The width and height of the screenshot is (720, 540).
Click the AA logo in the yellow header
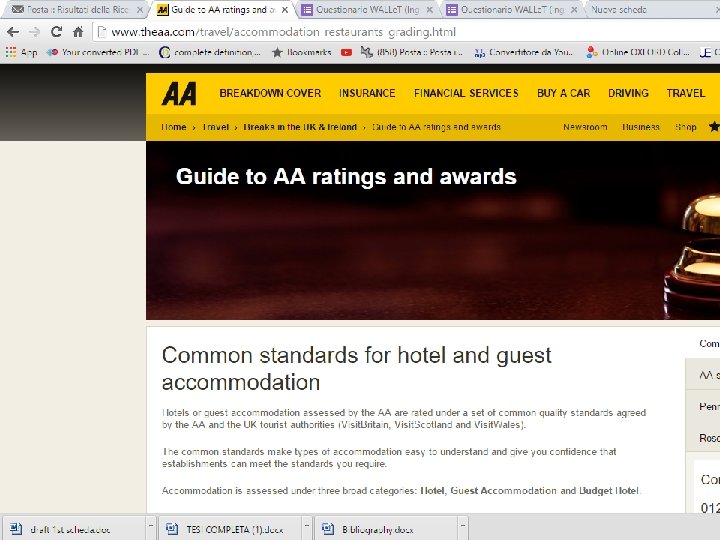179,94
